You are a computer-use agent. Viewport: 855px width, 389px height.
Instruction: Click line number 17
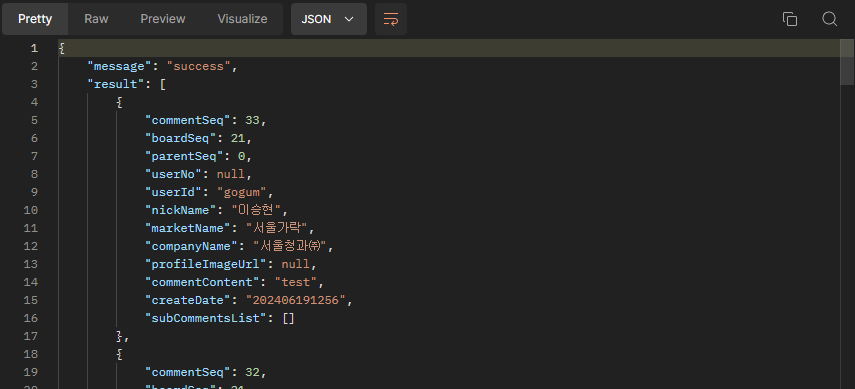31,336
